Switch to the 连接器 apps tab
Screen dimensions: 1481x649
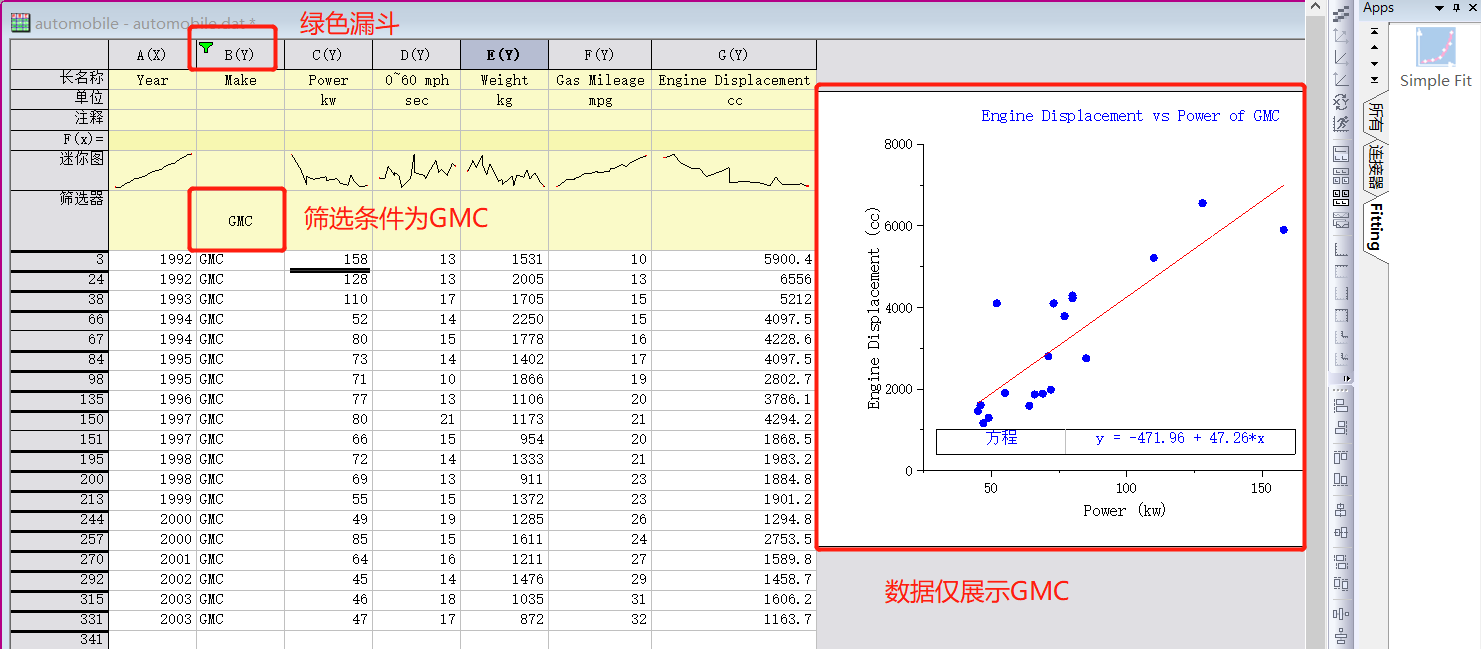coord(1375,167)
